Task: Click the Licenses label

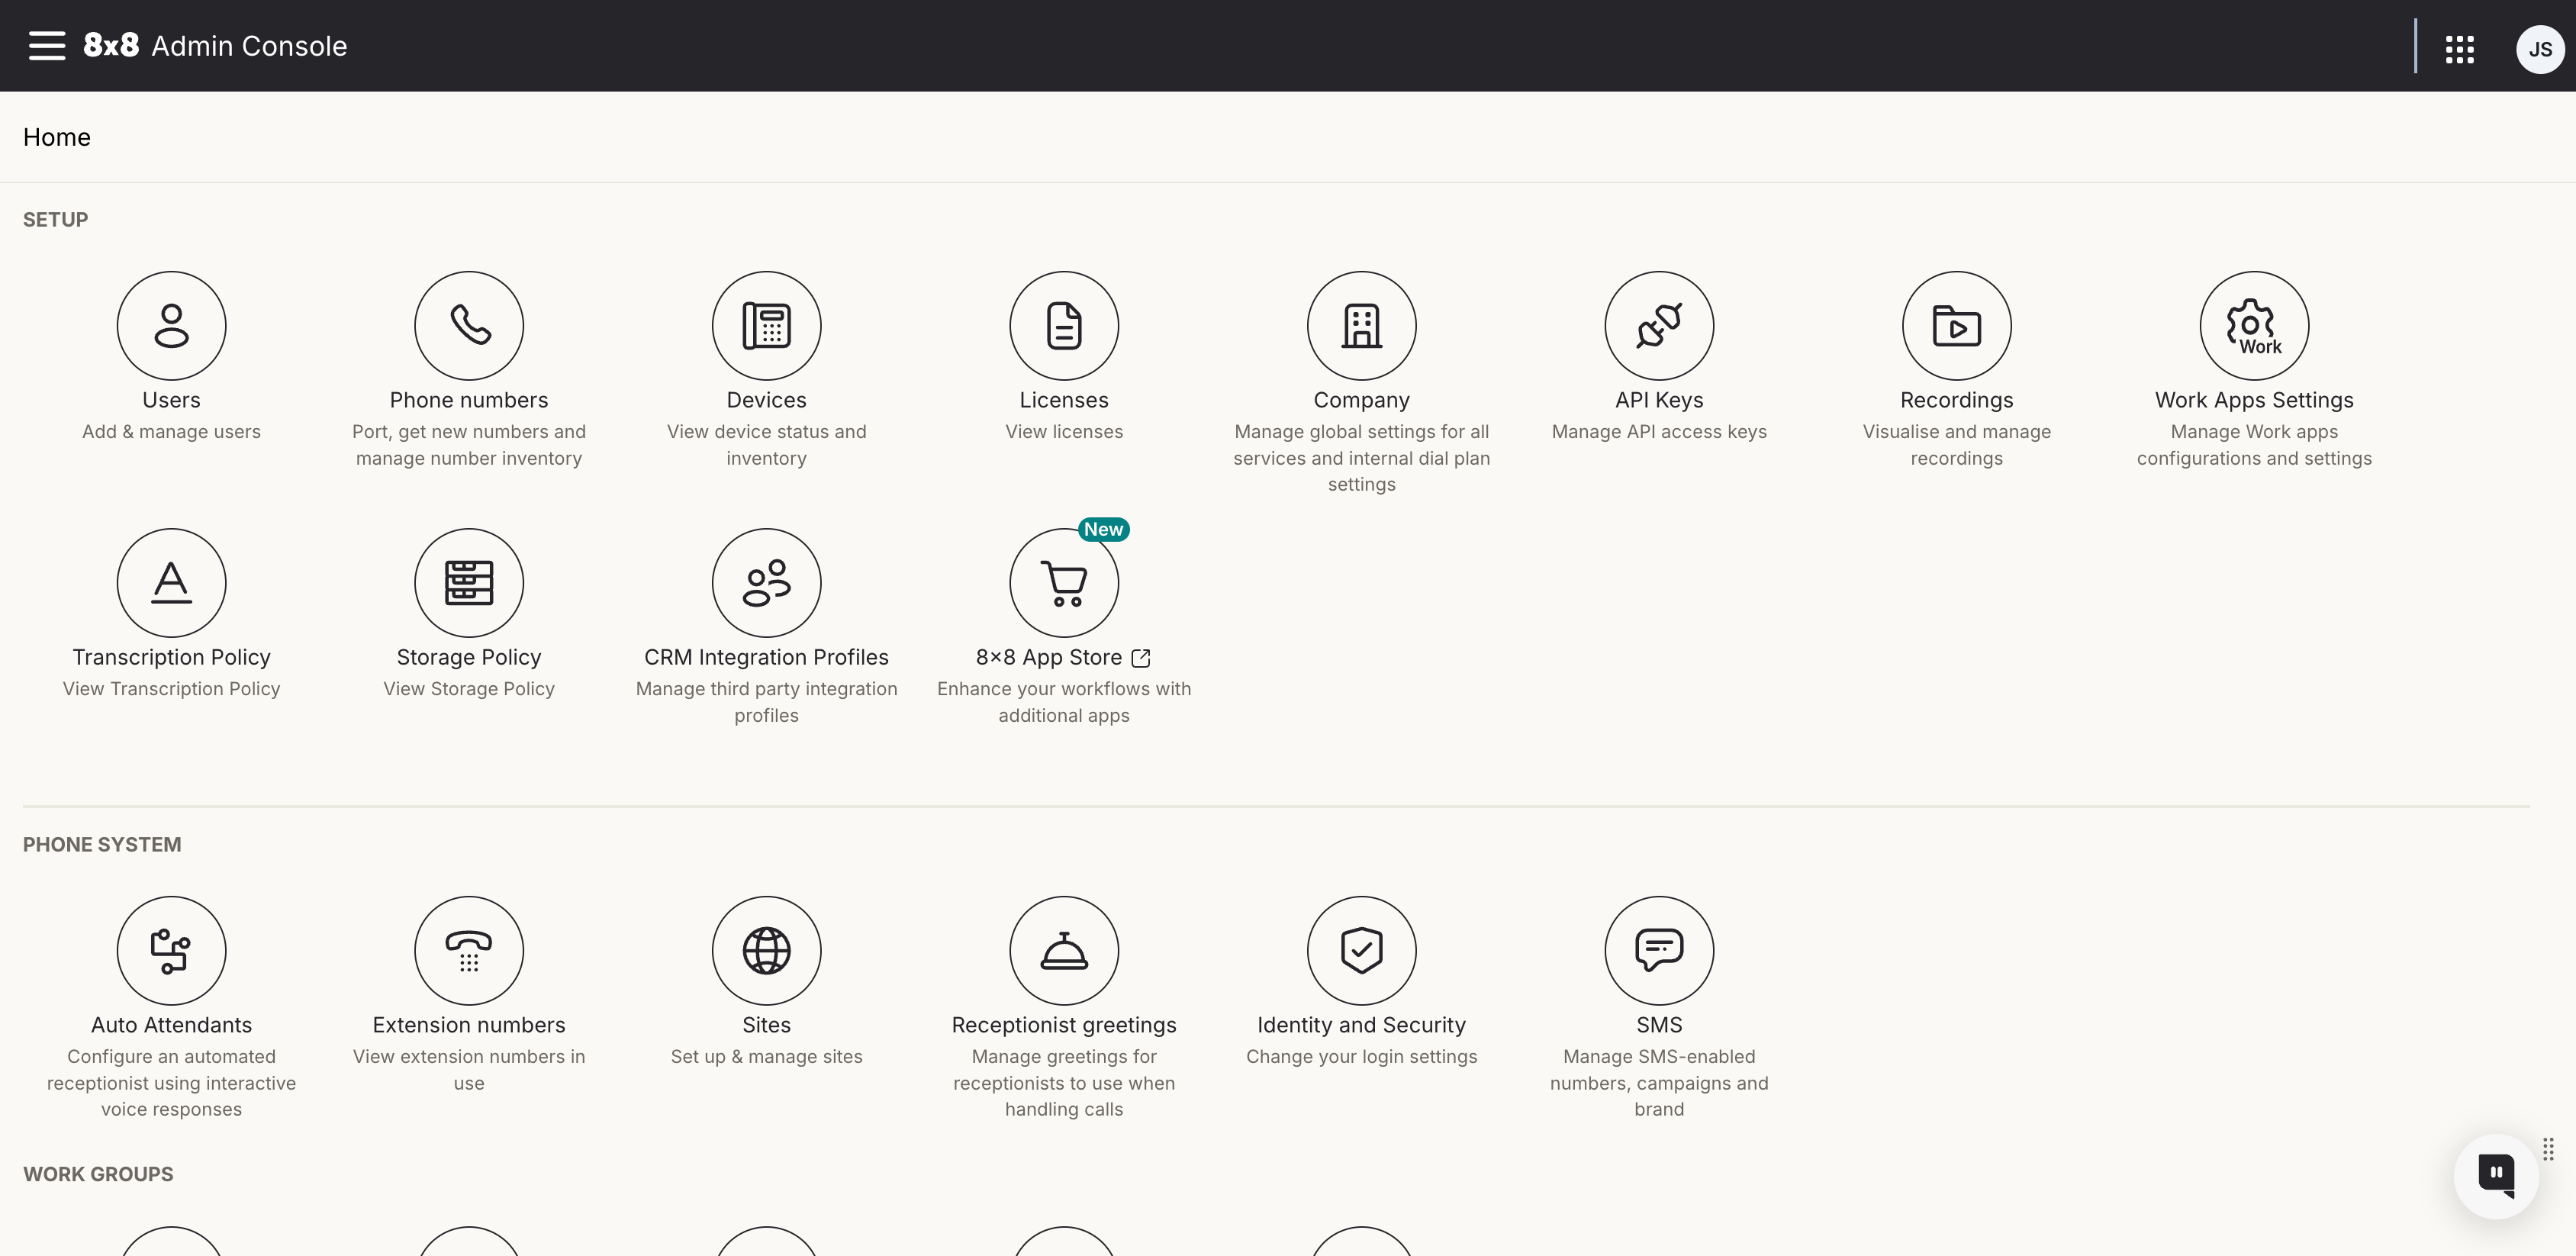Action: pyautogui.click(x=1064, y=400)
